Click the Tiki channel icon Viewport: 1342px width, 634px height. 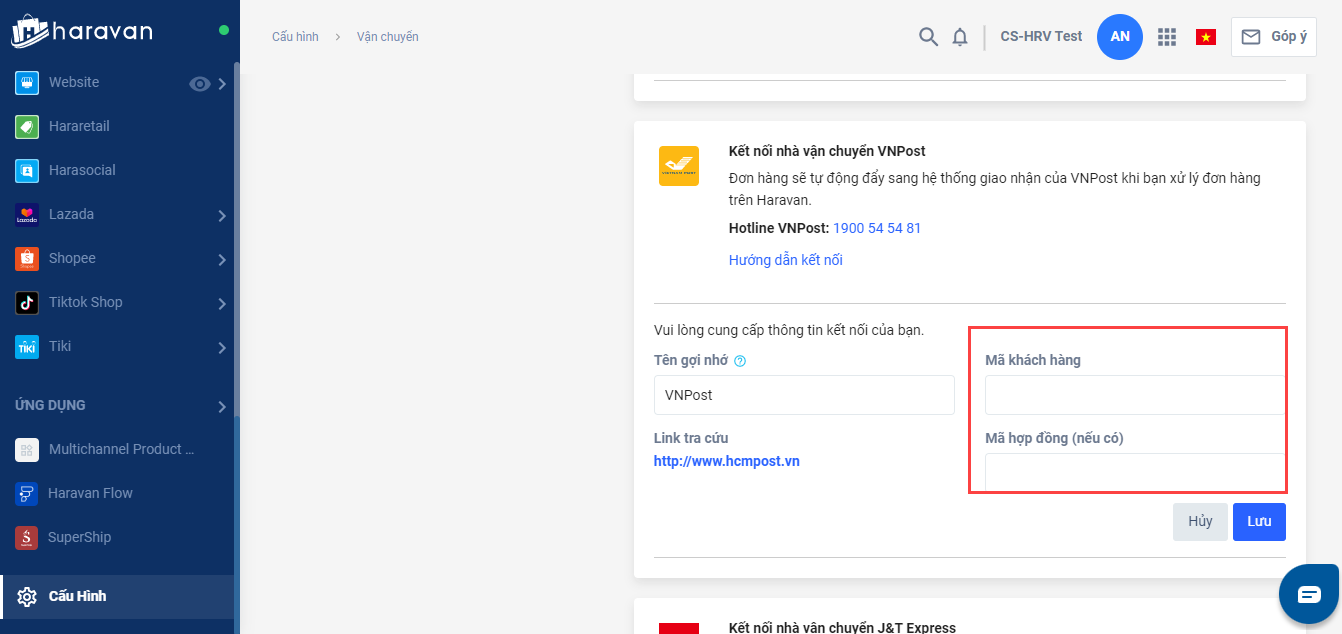click(x=27, y=347)
